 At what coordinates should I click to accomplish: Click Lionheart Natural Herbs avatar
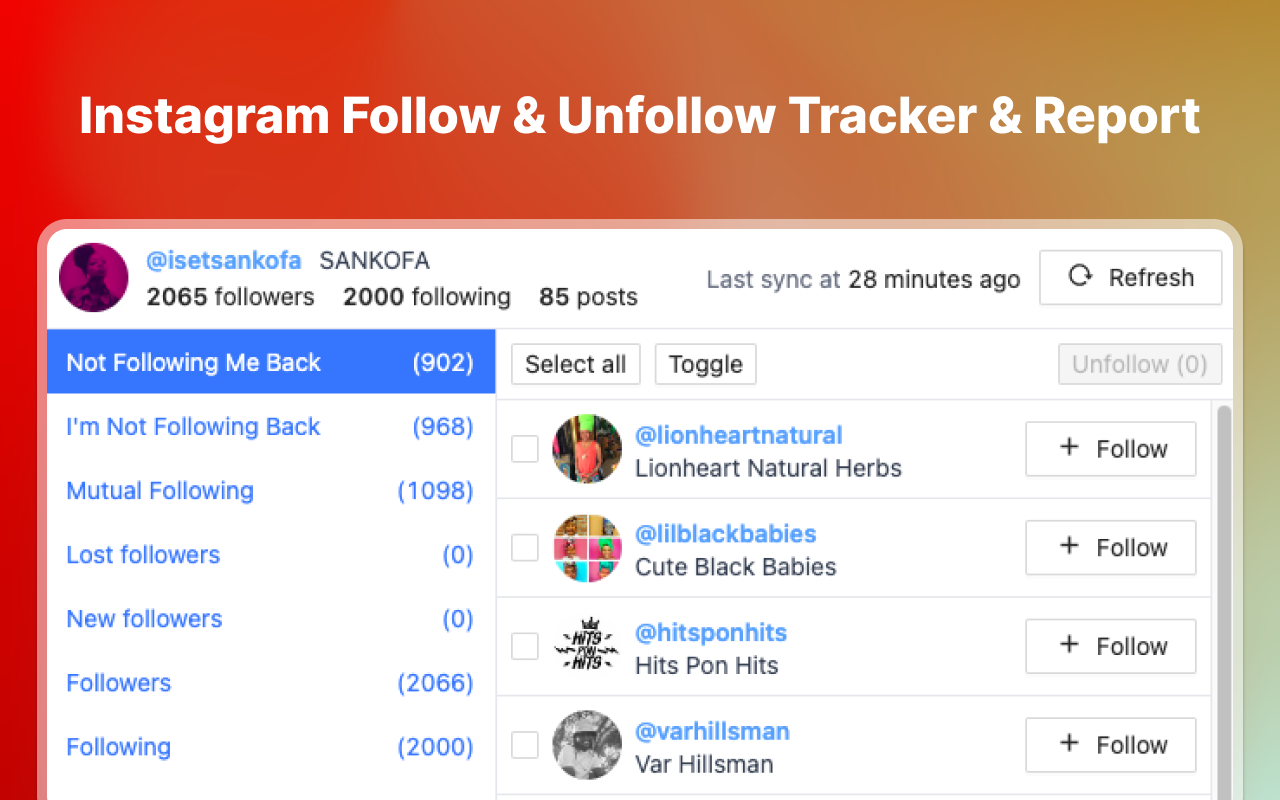point(587,449)
